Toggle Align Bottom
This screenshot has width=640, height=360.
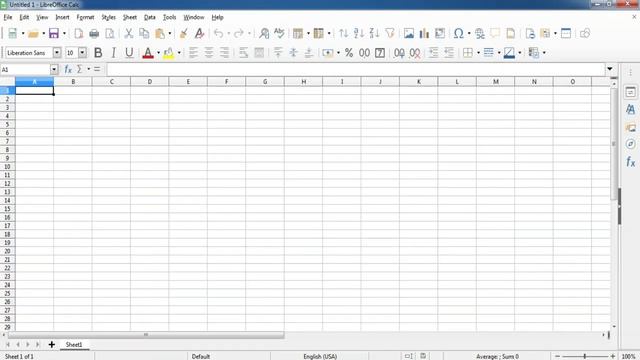point(309,53)
